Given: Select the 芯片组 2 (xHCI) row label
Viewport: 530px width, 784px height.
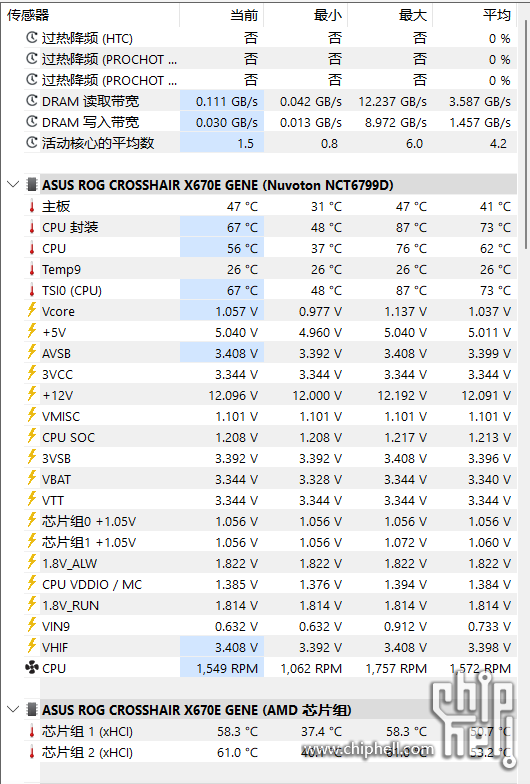Looking at the screenshot, I should (x=88, y=752).
